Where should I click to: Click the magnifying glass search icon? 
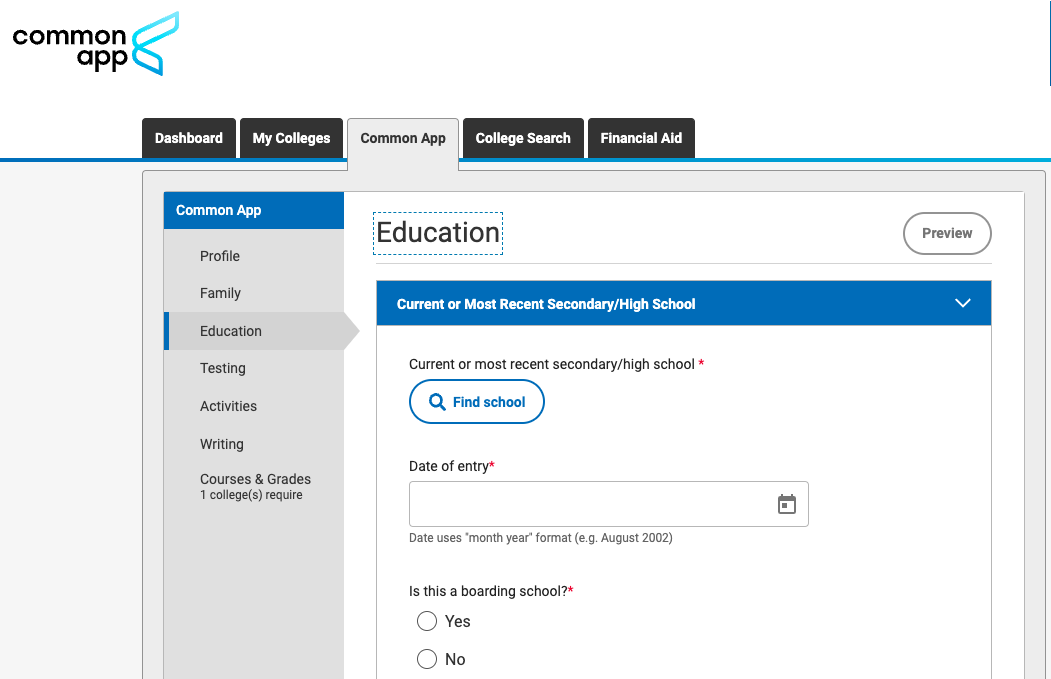tap(437, 402)
